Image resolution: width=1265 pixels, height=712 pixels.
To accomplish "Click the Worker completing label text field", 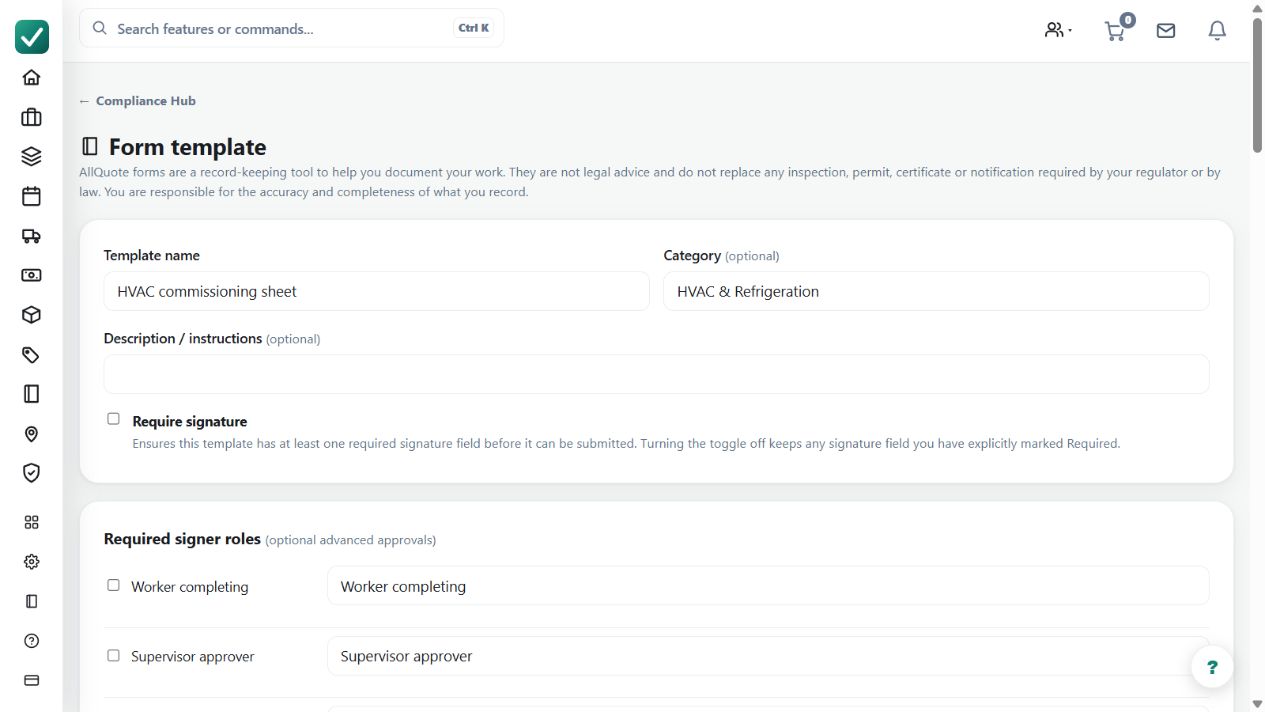I will (768, 586).
